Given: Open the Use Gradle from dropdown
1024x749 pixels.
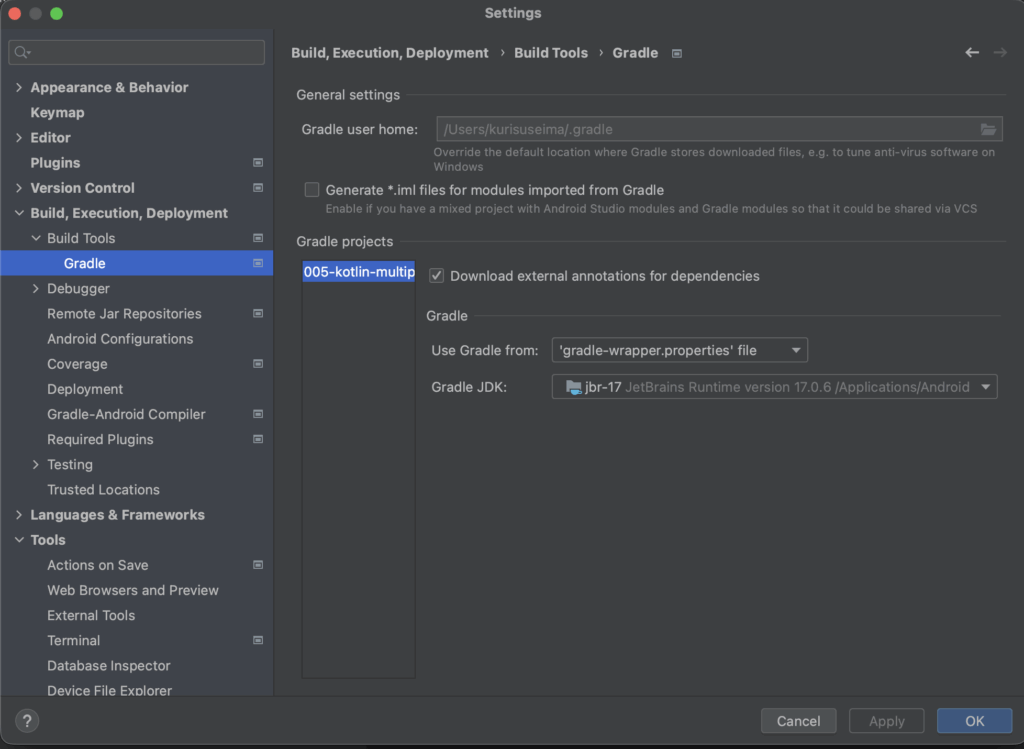Looking at the screenshot, I should click(x=679, y=350).
